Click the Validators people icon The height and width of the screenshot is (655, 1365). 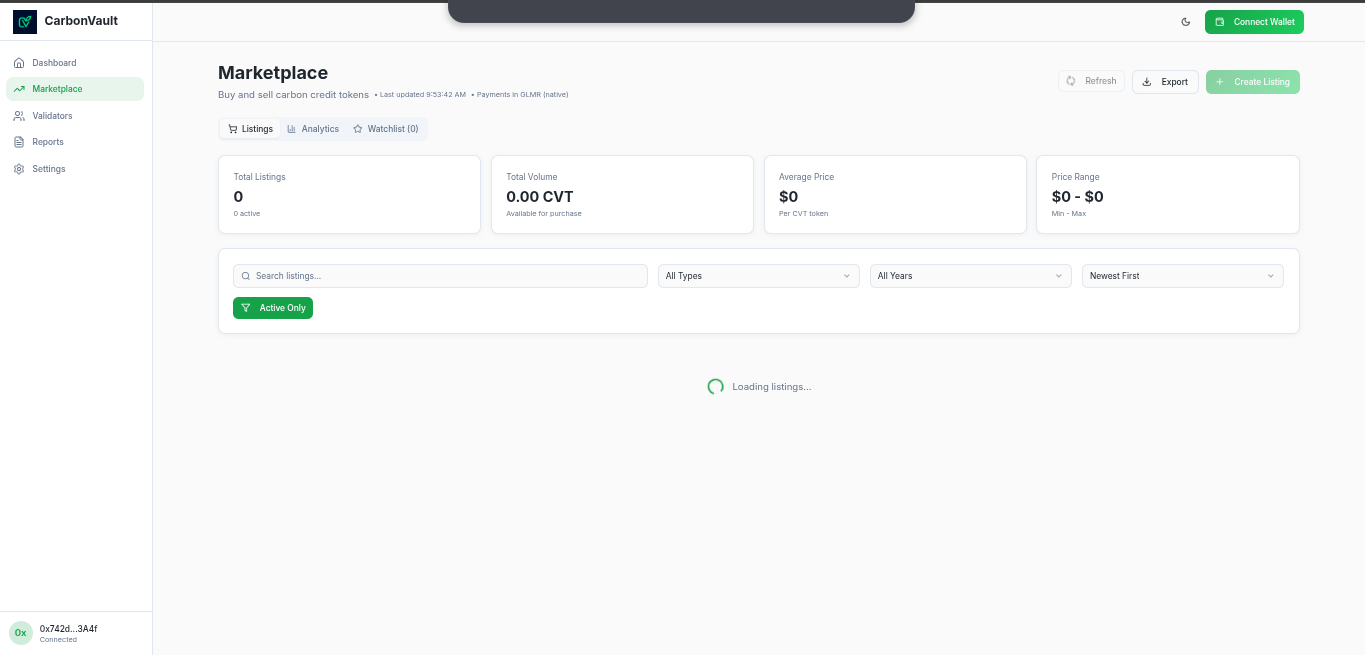(19, 116)
